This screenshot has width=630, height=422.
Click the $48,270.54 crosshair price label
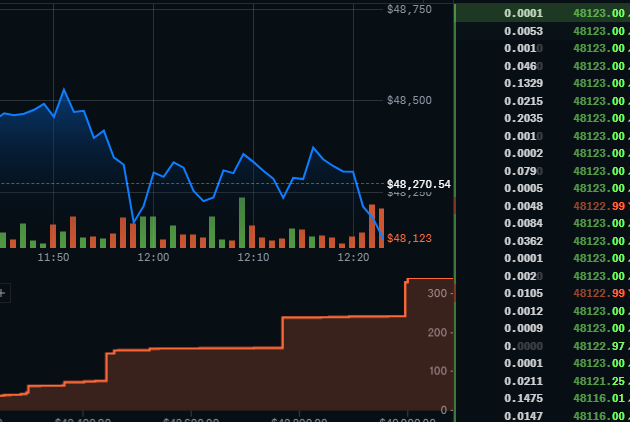tap(419, 184)
